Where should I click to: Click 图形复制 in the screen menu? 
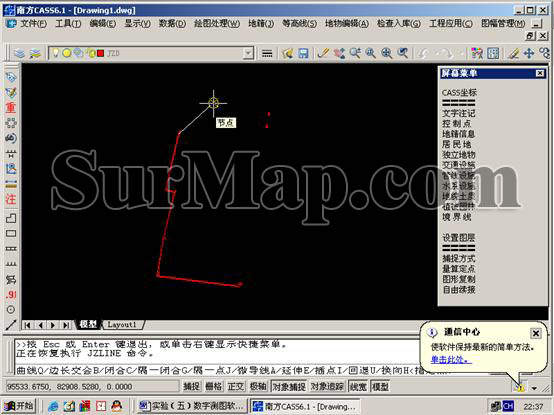pos(459,279)
